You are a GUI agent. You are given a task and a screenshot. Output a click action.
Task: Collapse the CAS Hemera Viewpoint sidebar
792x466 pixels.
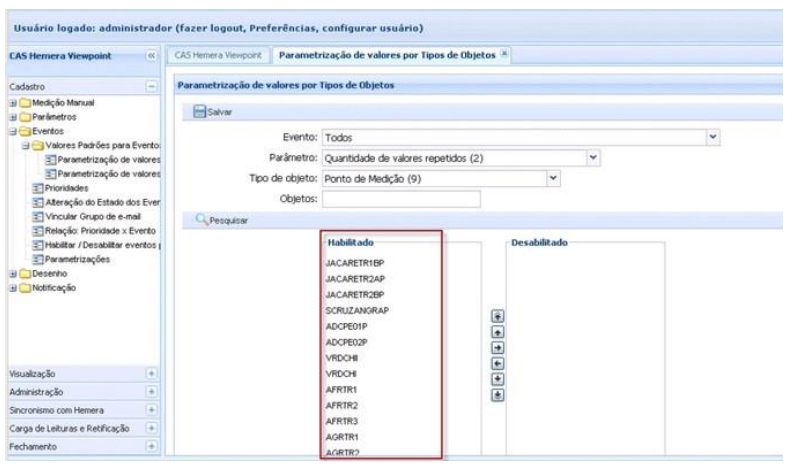(153, 57)
